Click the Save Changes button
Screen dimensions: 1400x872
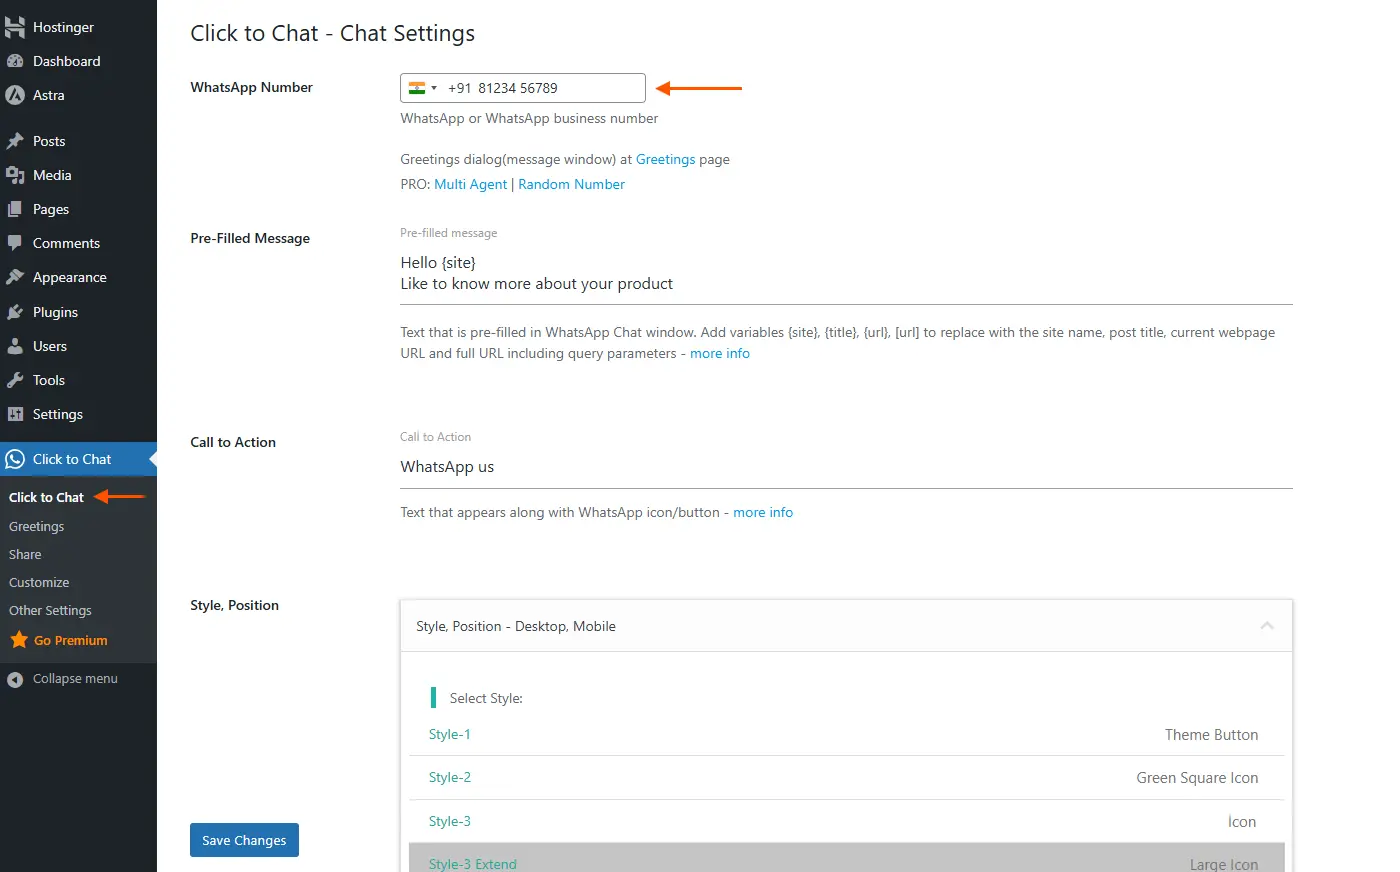coord(244,840)
